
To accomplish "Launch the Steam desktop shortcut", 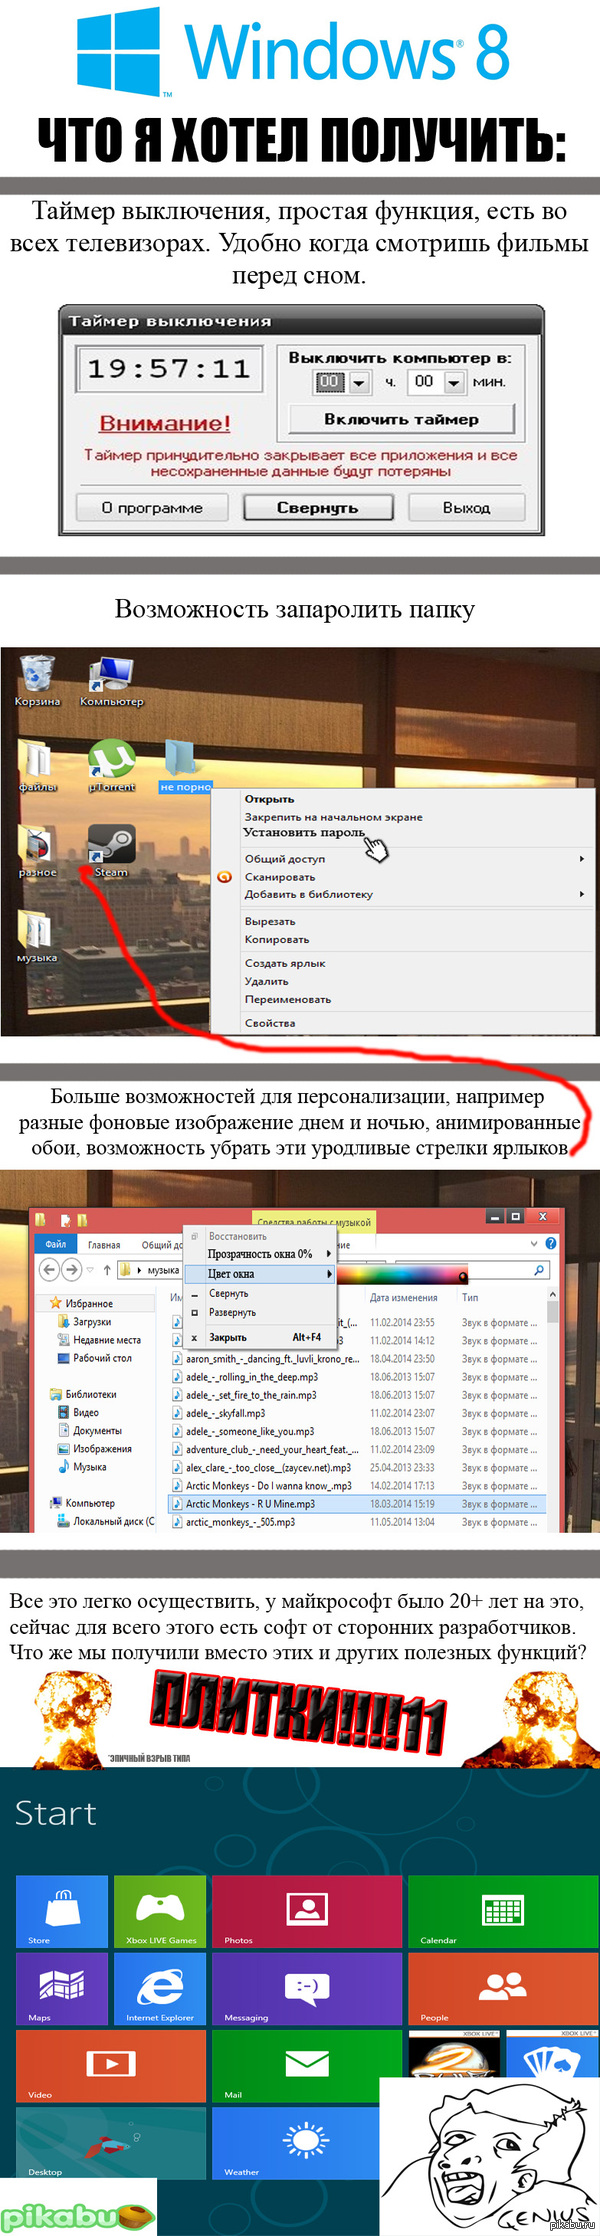I will click(x=111, y=851).
